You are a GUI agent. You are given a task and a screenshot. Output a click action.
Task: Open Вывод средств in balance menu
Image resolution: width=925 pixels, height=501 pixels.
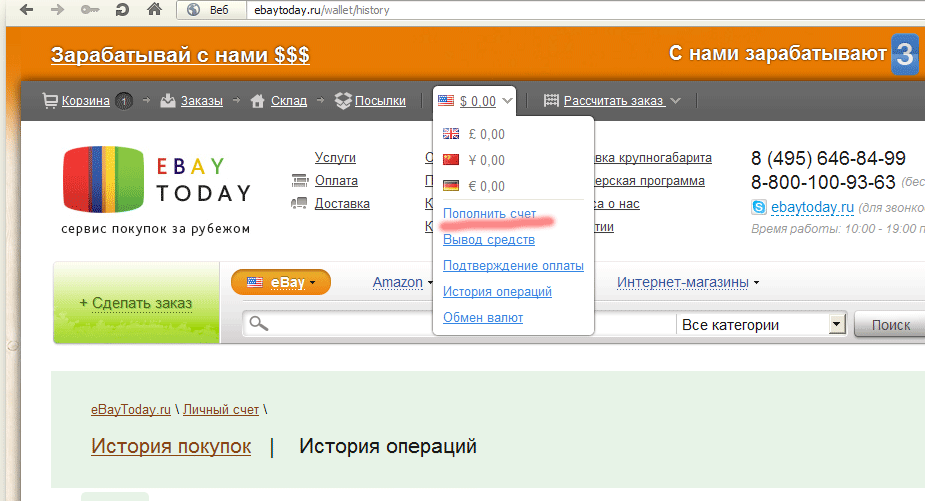pos(489,240)
